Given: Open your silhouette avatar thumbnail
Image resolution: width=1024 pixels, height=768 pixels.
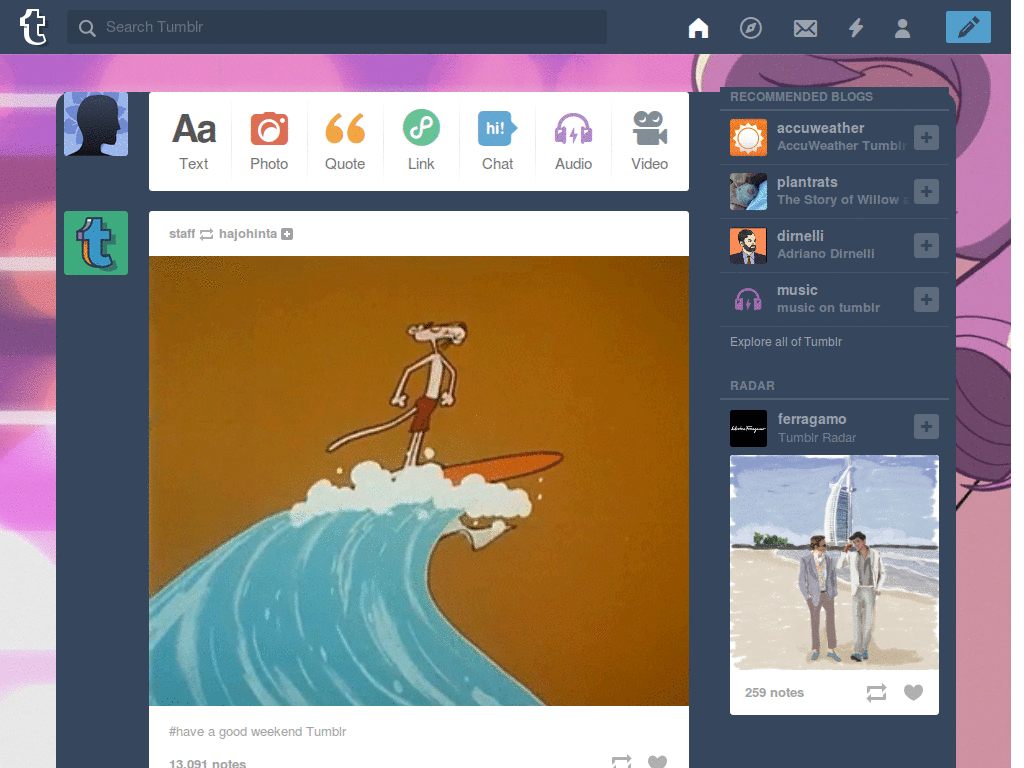Looking at the screenshot, I should point(96,124).
